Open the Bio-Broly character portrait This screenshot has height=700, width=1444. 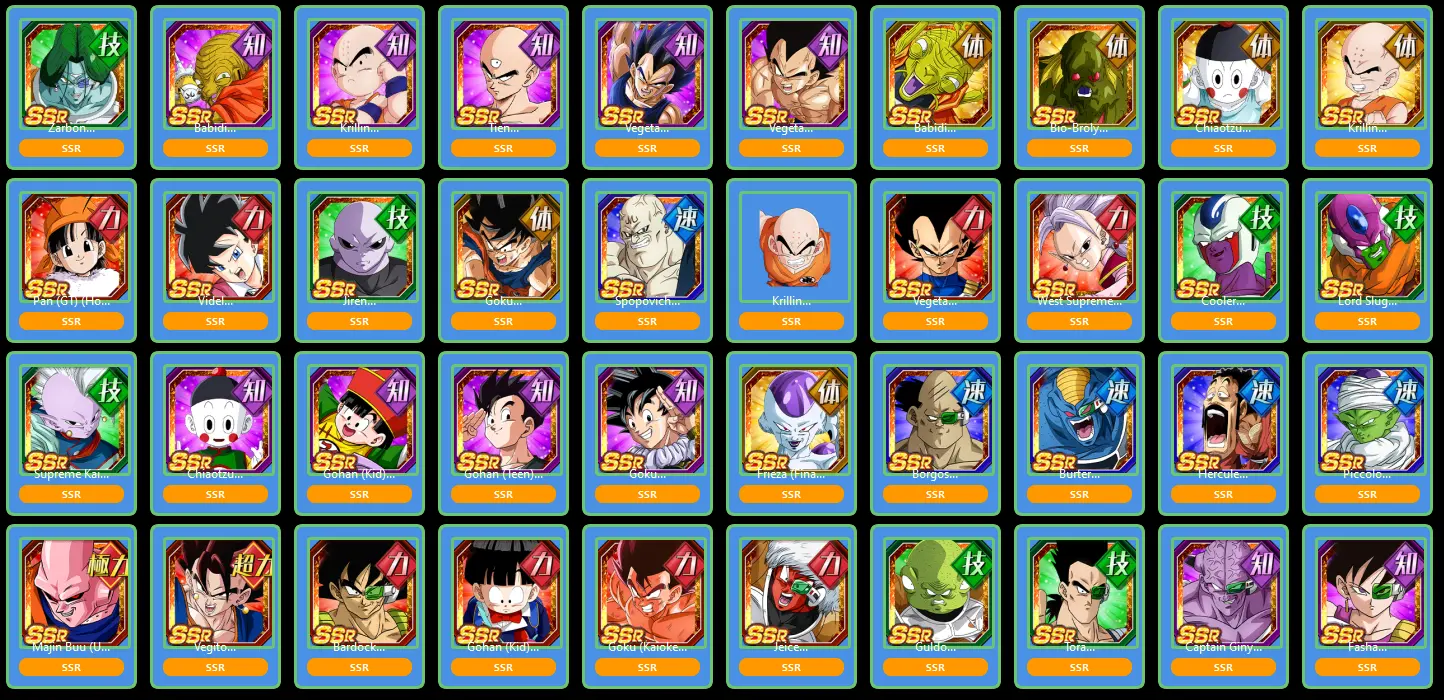click(x=1079, y=75)
